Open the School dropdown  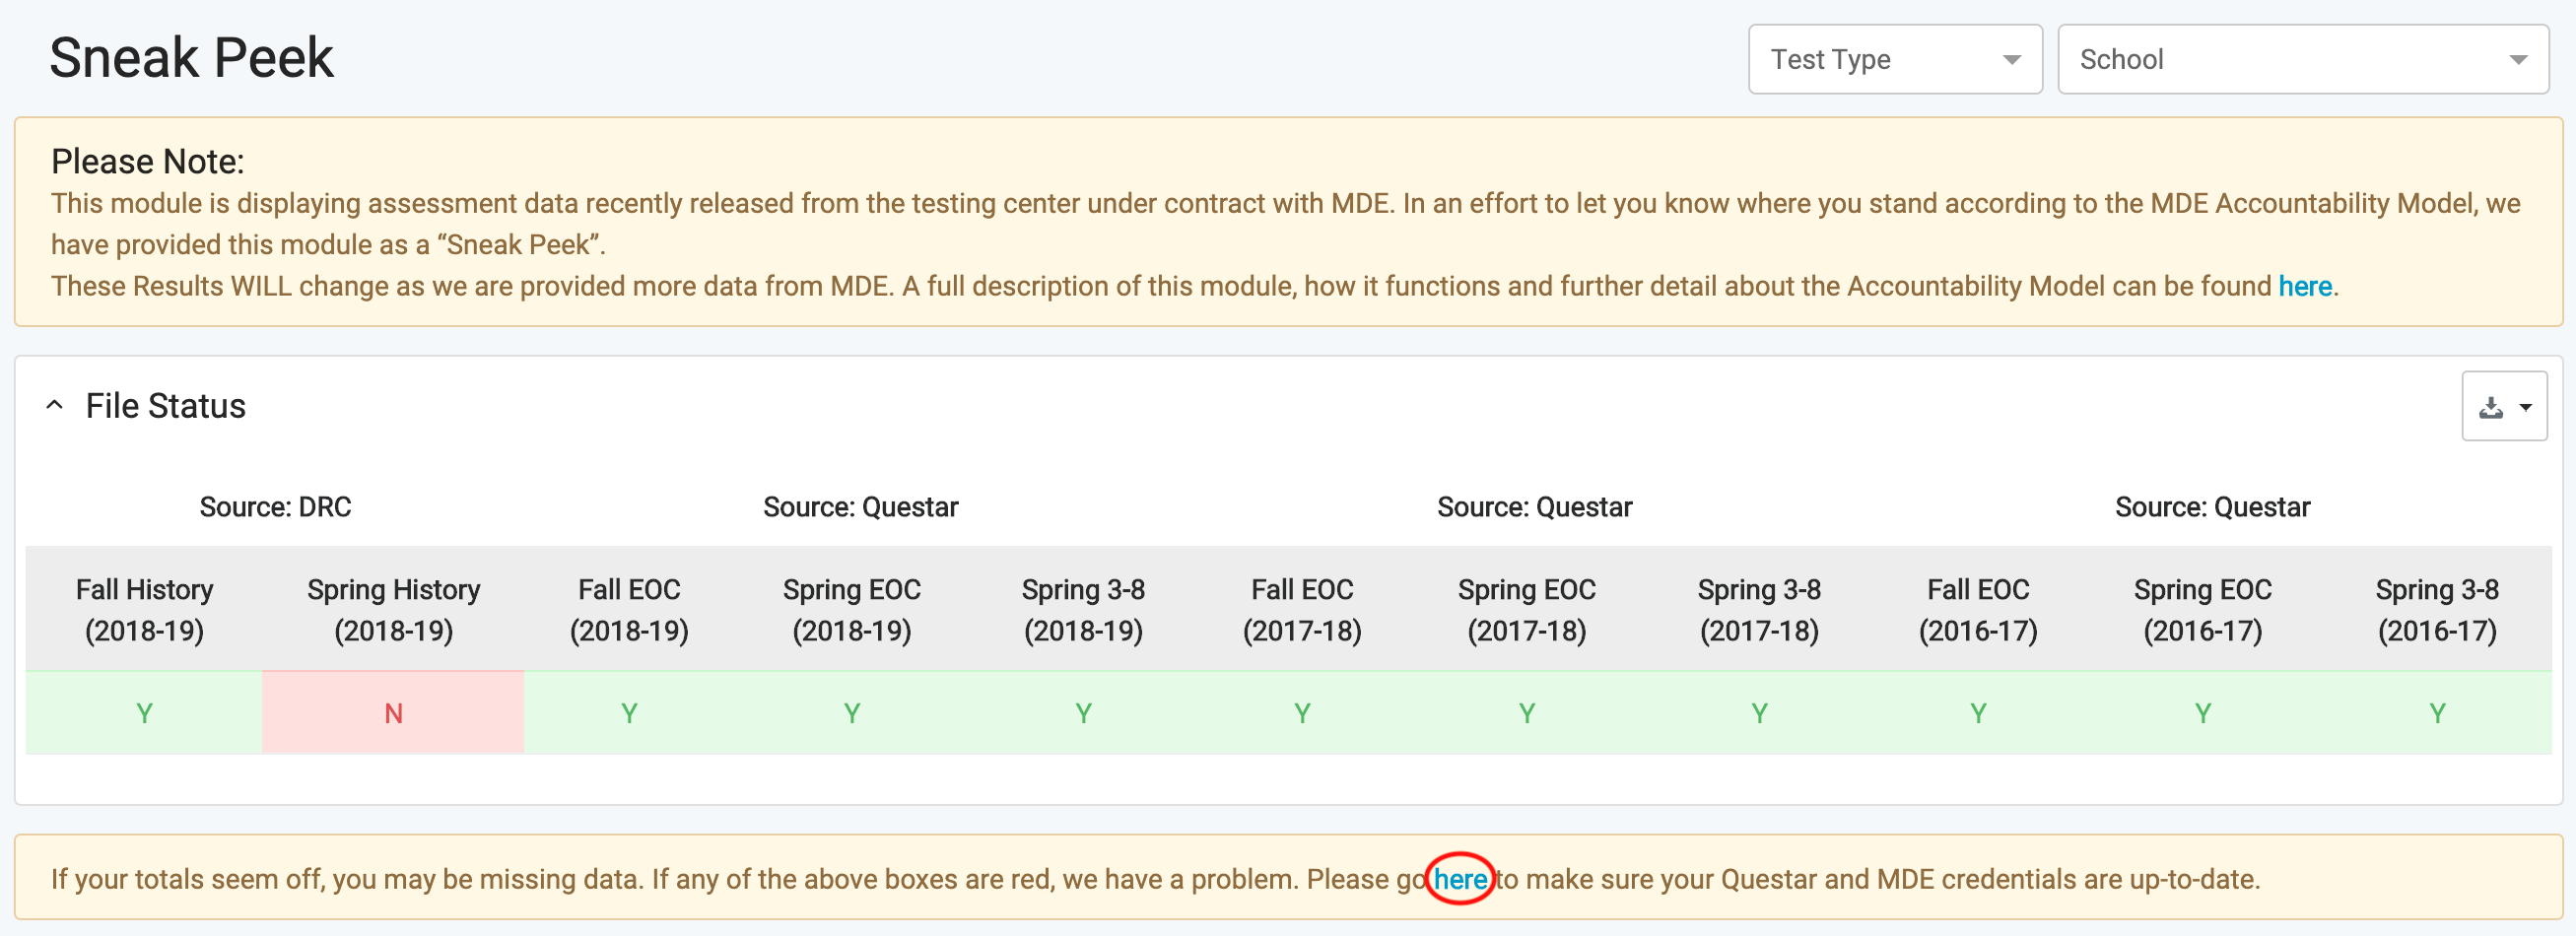click(2302, 59)
